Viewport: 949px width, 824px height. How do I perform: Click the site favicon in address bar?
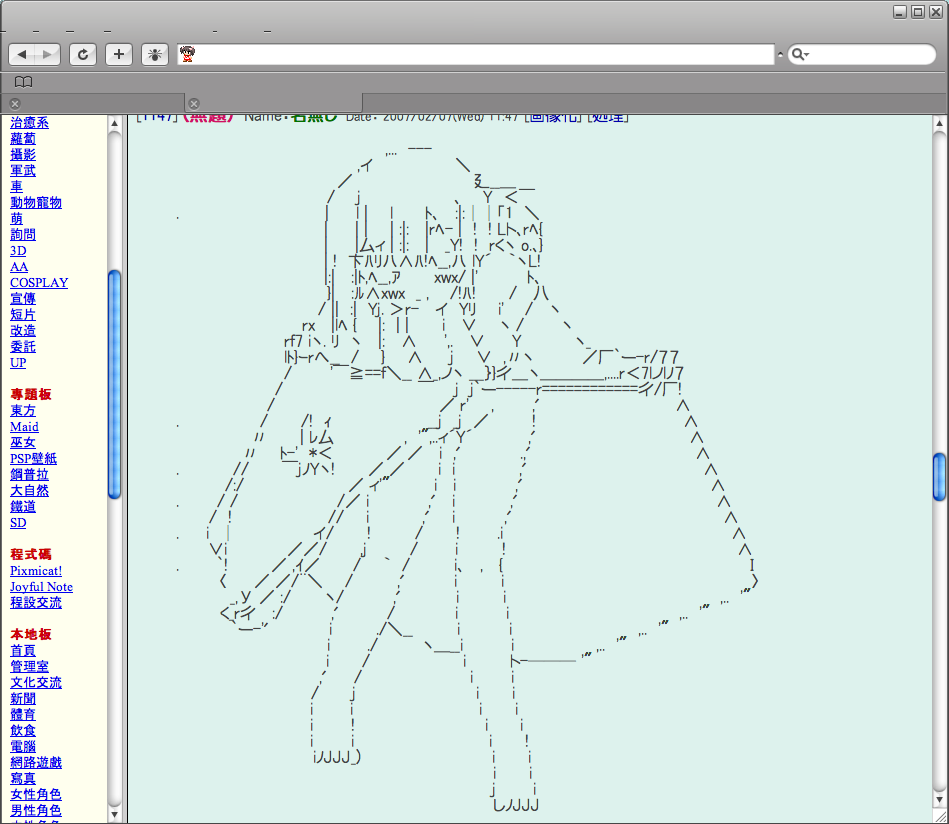(x=187, y=54)
